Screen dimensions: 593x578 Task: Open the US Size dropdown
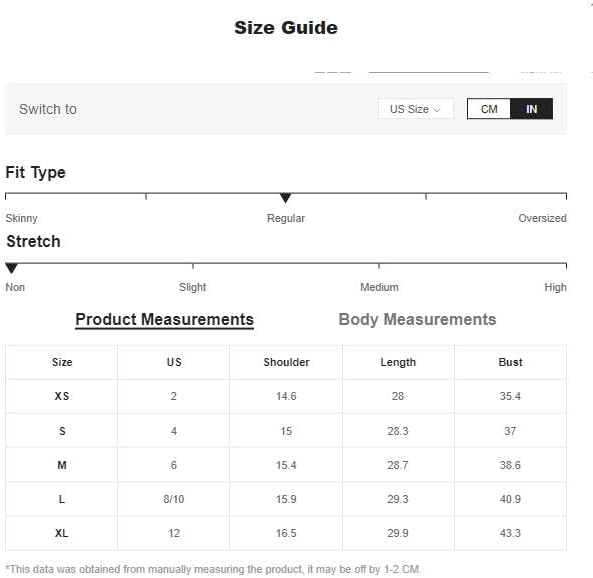416,109
